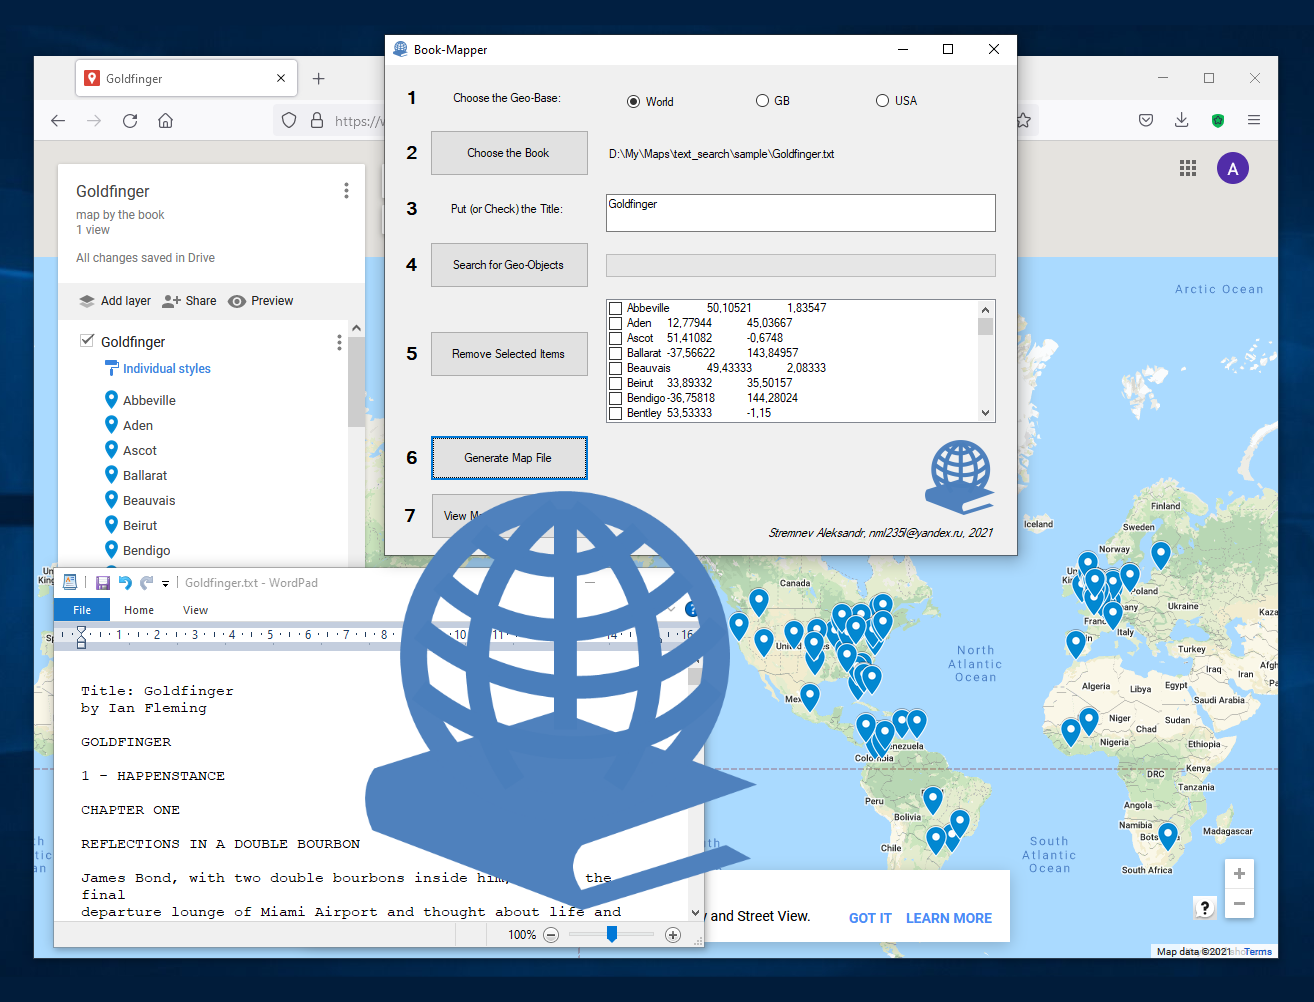Open a new Firefox tab
Image resolution: width=1314 pixels, height=1002 pixels.
pyautogui.click(x=318, y=78)
